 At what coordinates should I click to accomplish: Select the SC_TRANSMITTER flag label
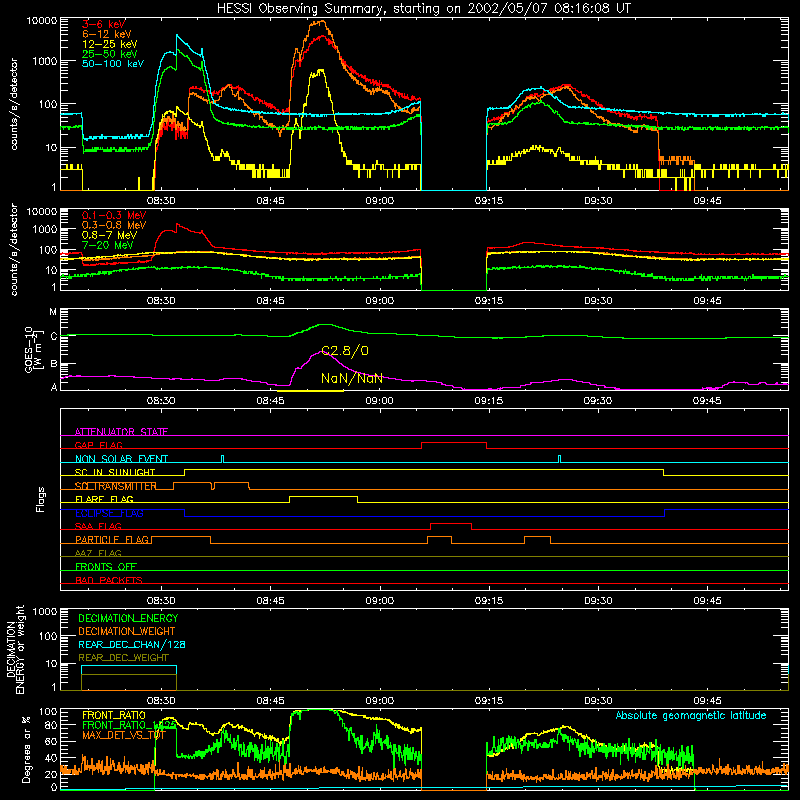click(116, 486)
